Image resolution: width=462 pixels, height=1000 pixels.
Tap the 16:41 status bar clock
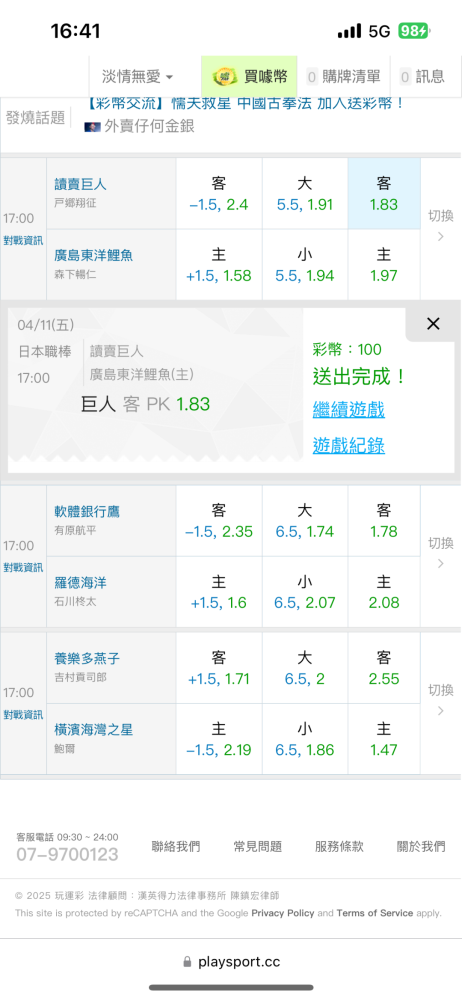[75, 31]
